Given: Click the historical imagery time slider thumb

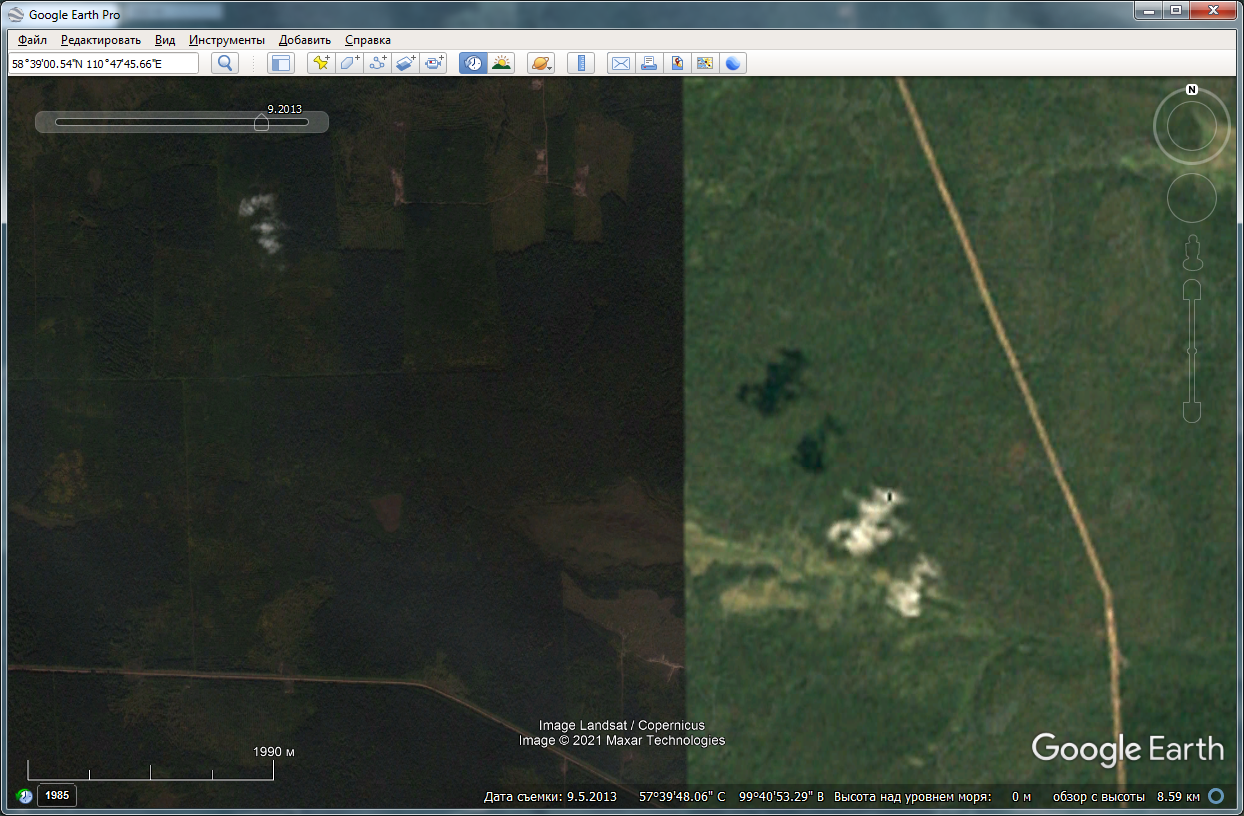Looking at the screenshot, I should pos(261,122).
